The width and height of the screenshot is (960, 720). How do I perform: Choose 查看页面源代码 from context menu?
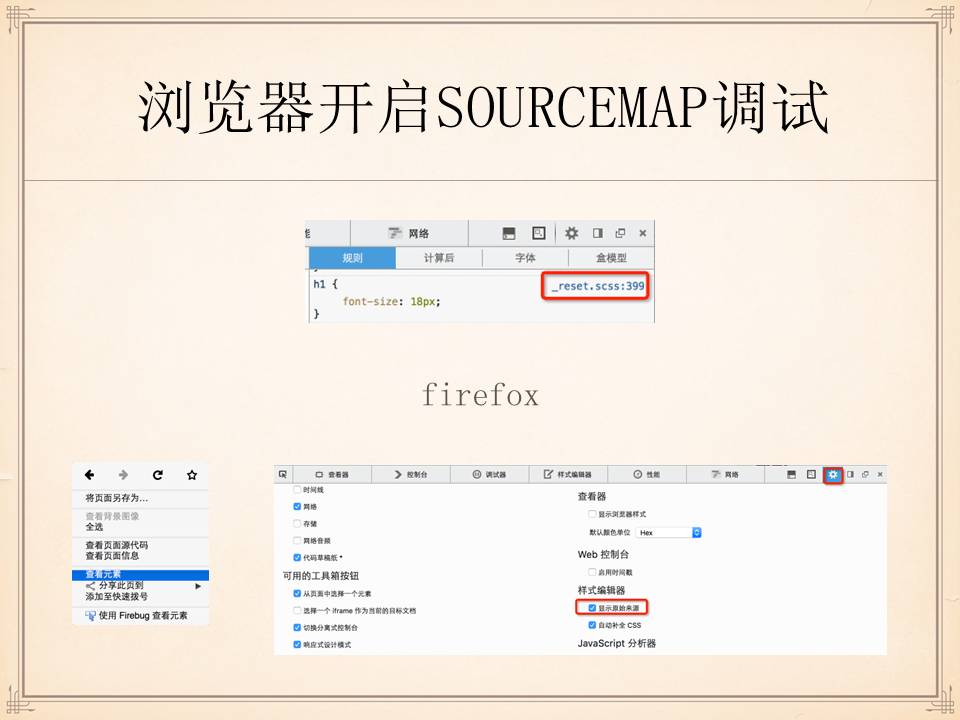coord(117,545)
